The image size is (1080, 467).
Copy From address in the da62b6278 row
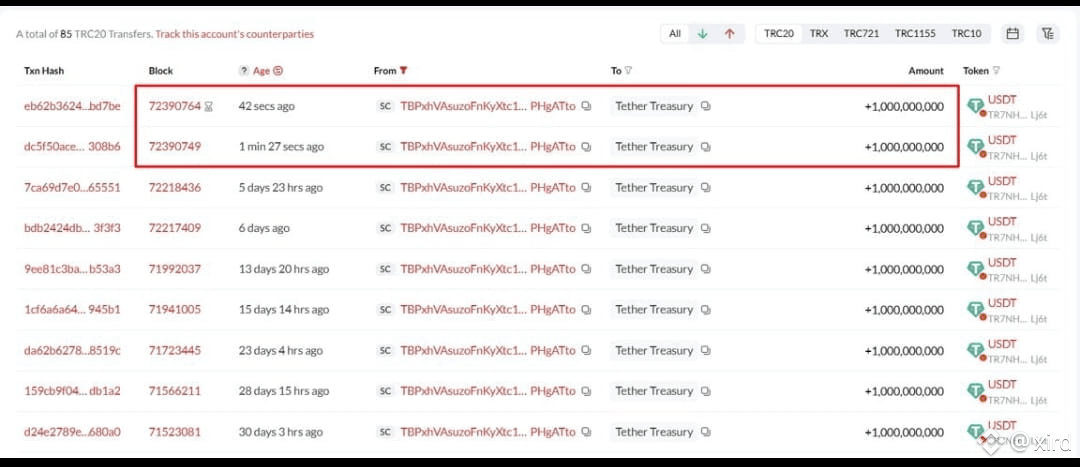coord(586,351)
